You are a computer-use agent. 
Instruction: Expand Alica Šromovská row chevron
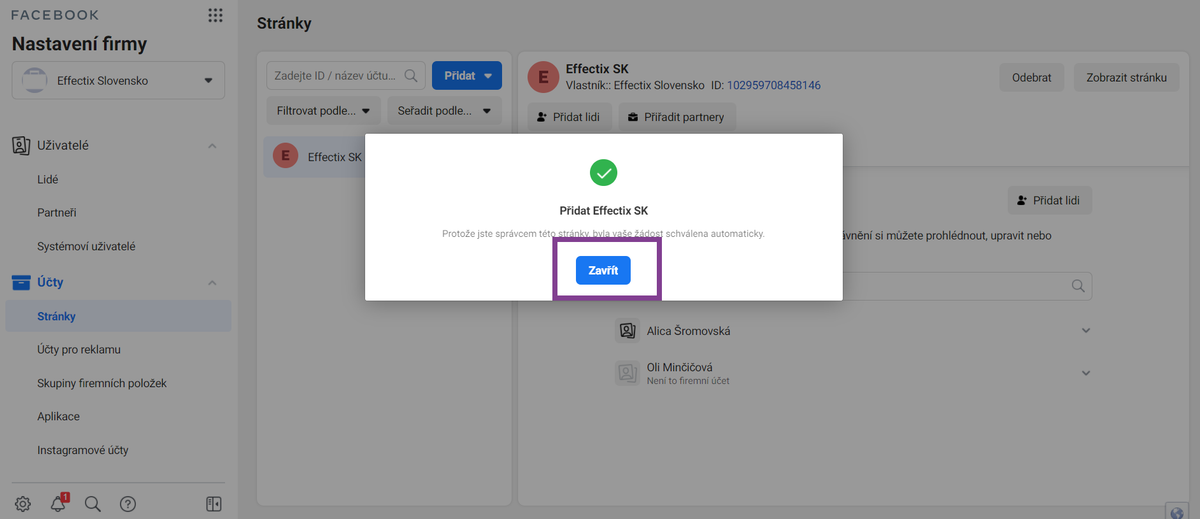coord(1086,331)
